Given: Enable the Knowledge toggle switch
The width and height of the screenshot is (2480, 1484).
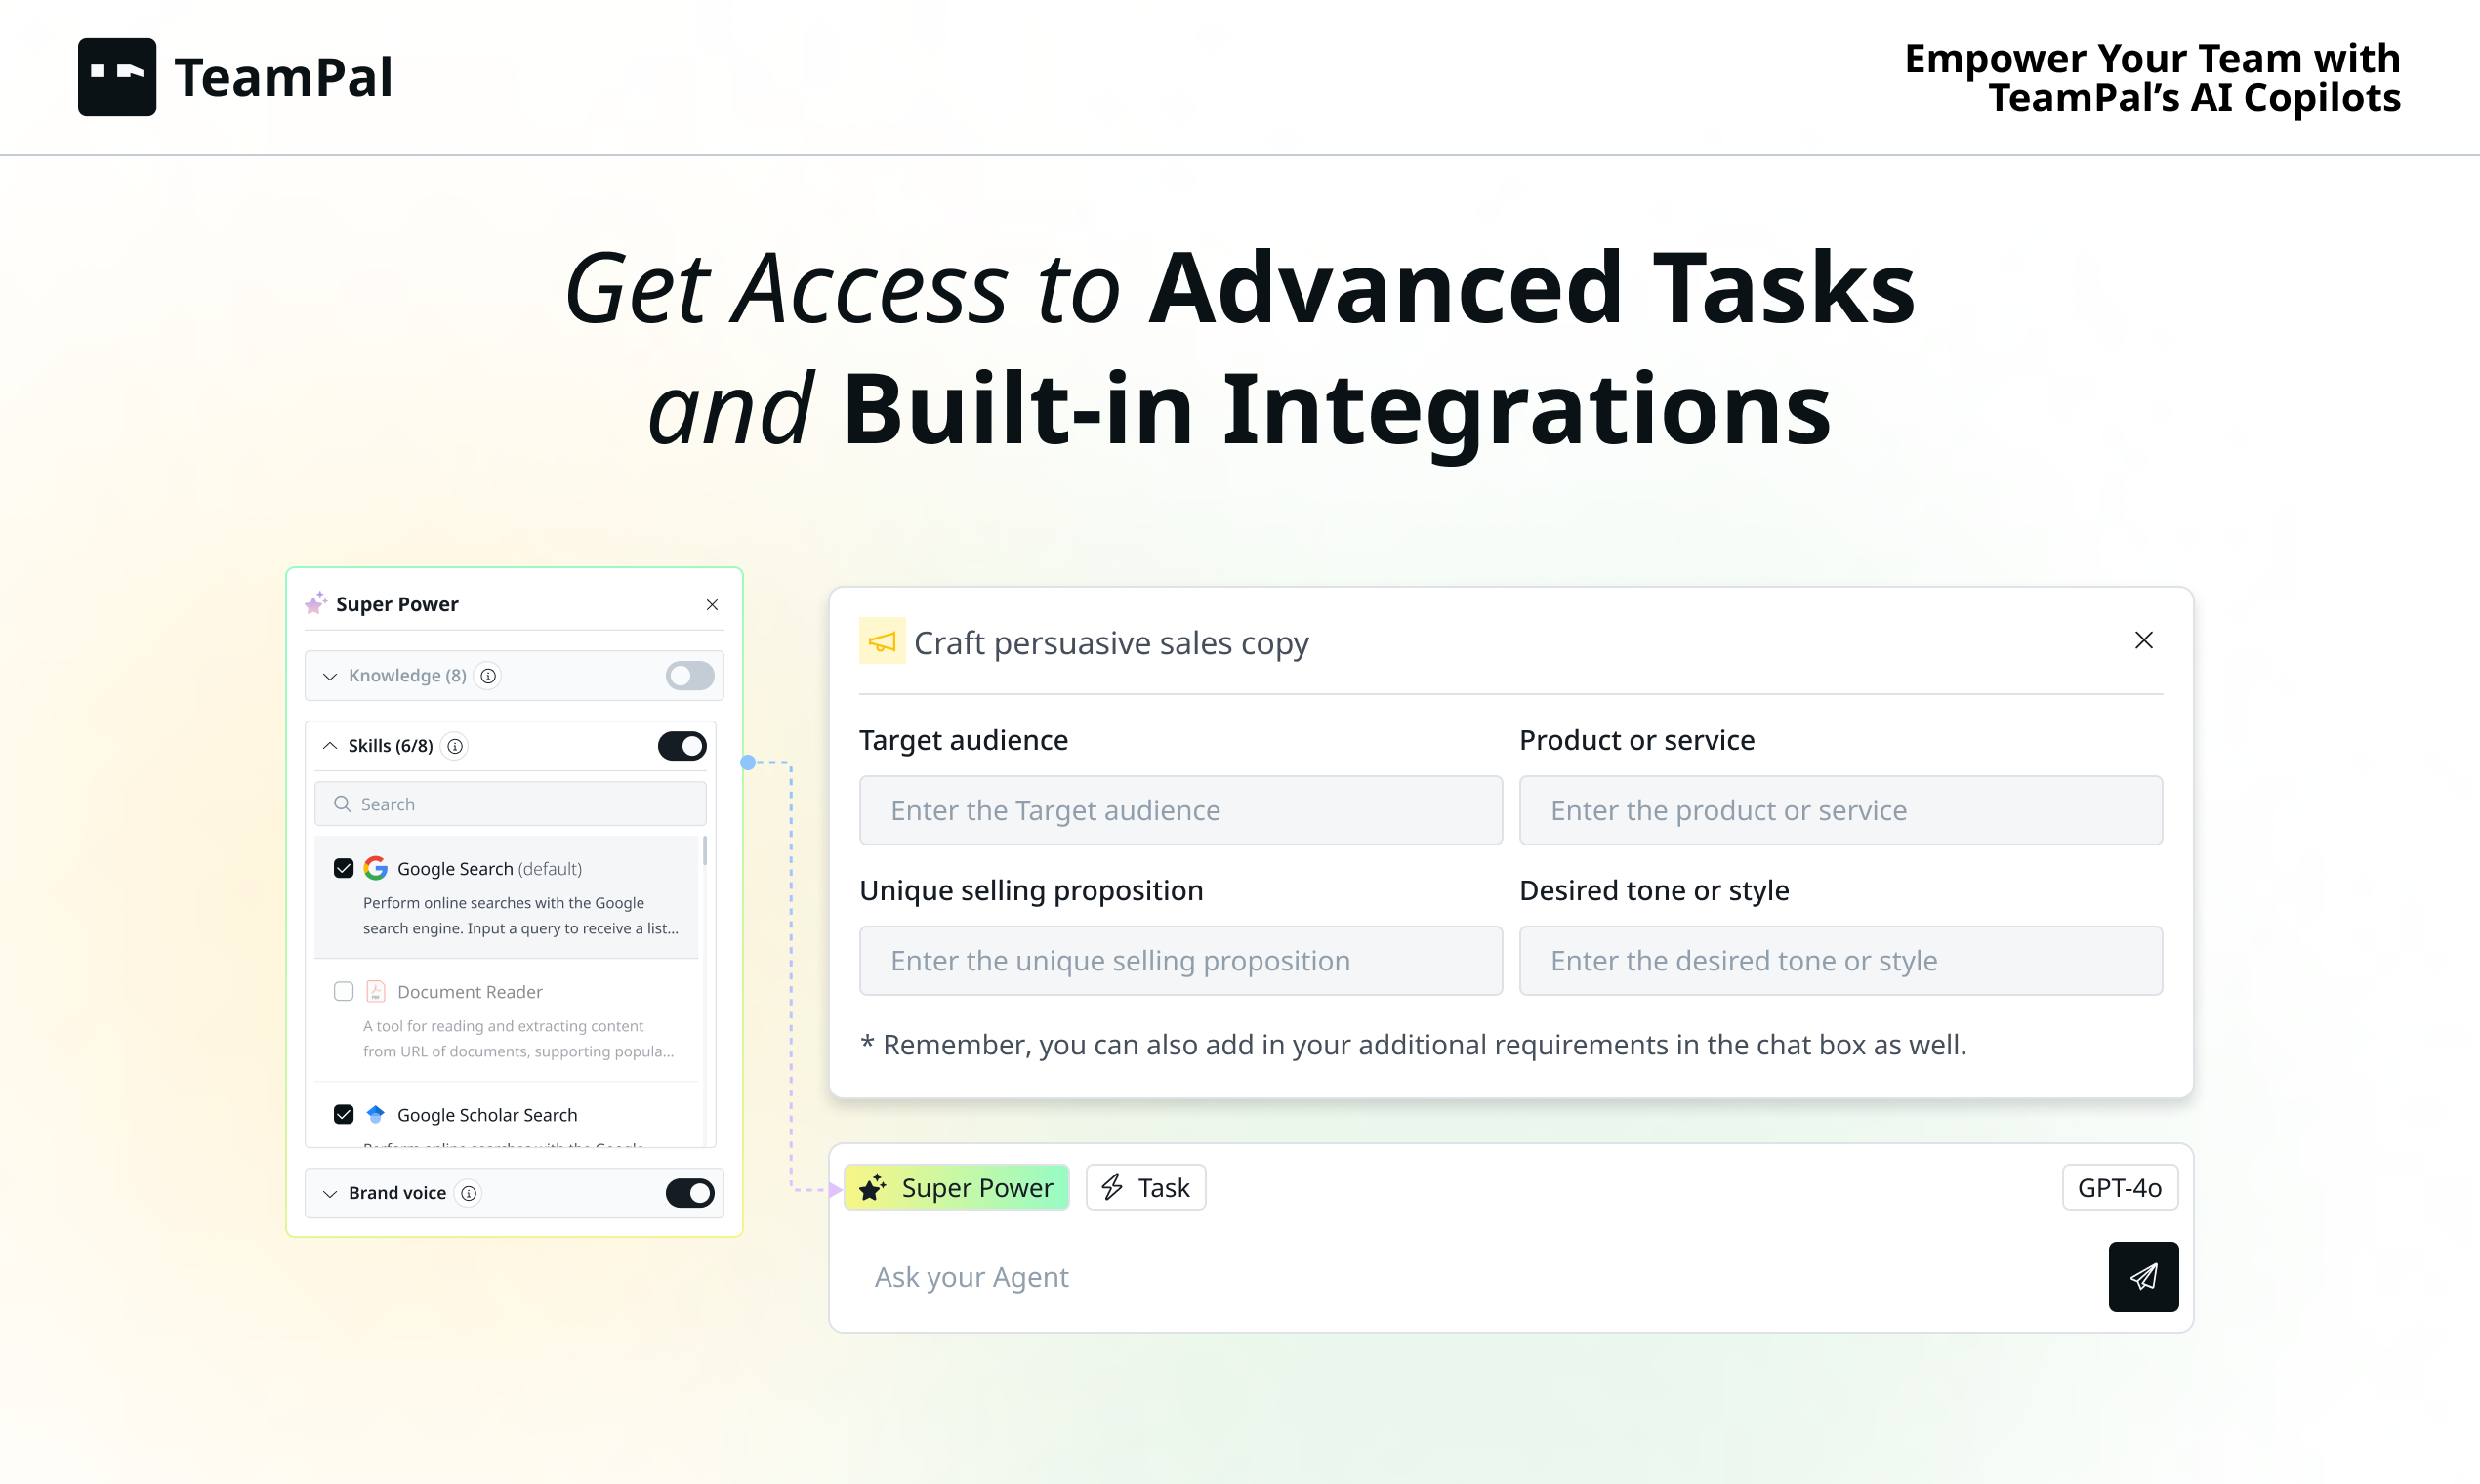Looking at the screenshot, I should (x=689, y=675).
